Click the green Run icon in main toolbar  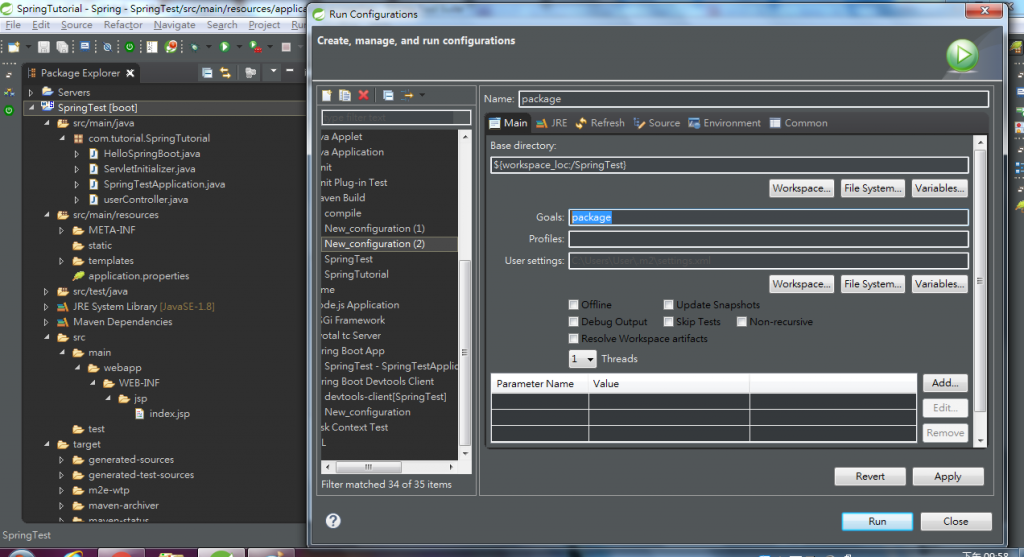coord(224,47)
